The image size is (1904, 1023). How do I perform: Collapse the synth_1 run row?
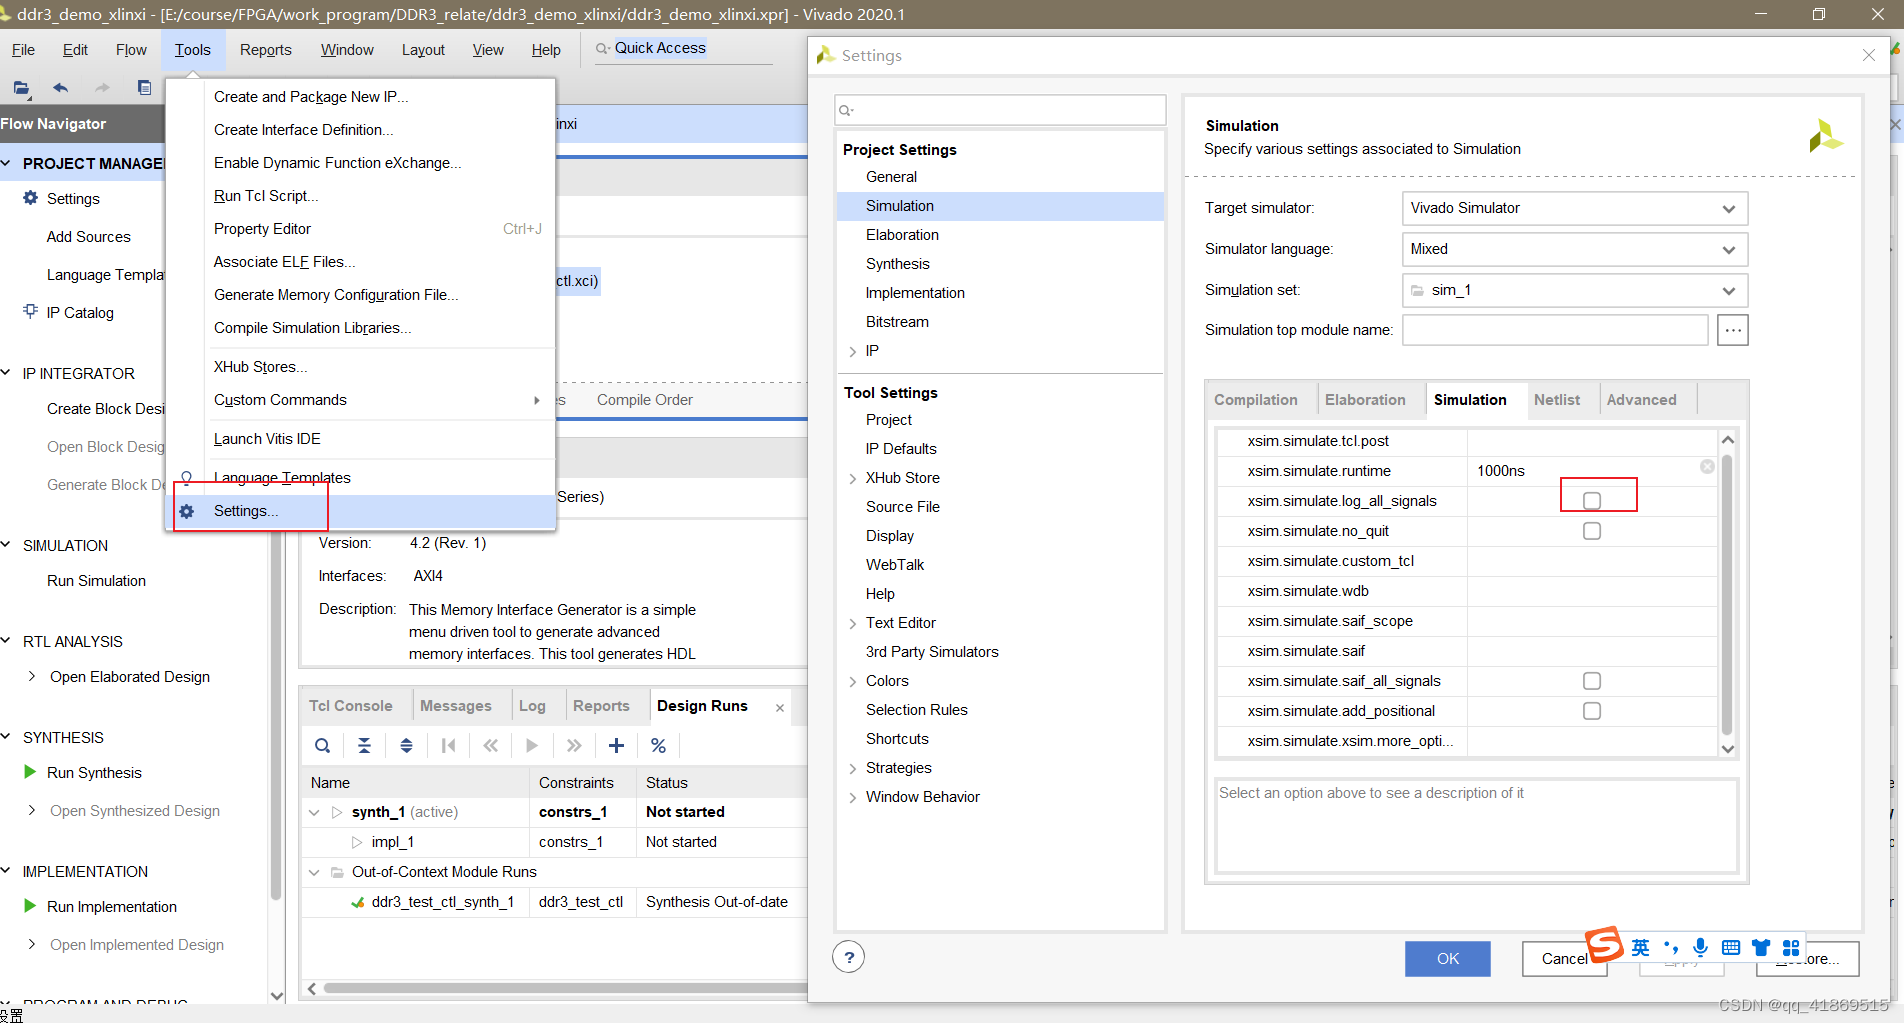[x=314, y=812]
